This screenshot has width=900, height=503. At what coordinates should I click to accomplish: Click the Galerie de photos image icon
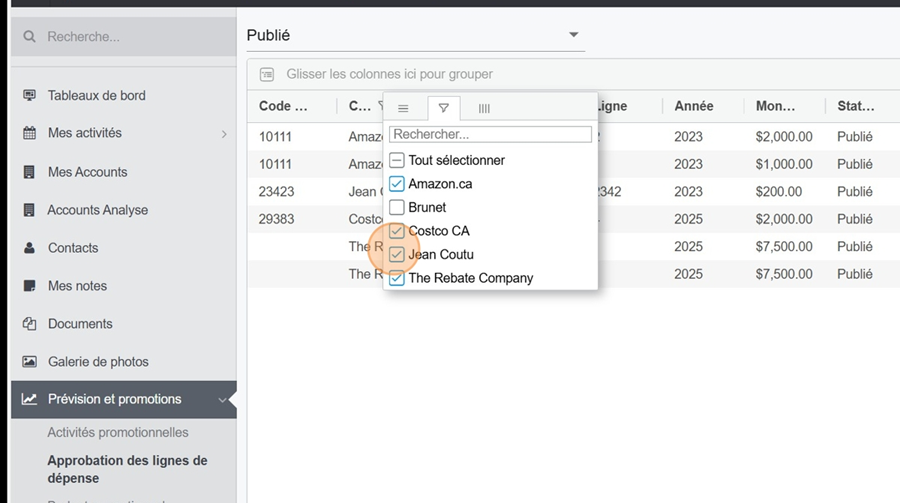29,362
